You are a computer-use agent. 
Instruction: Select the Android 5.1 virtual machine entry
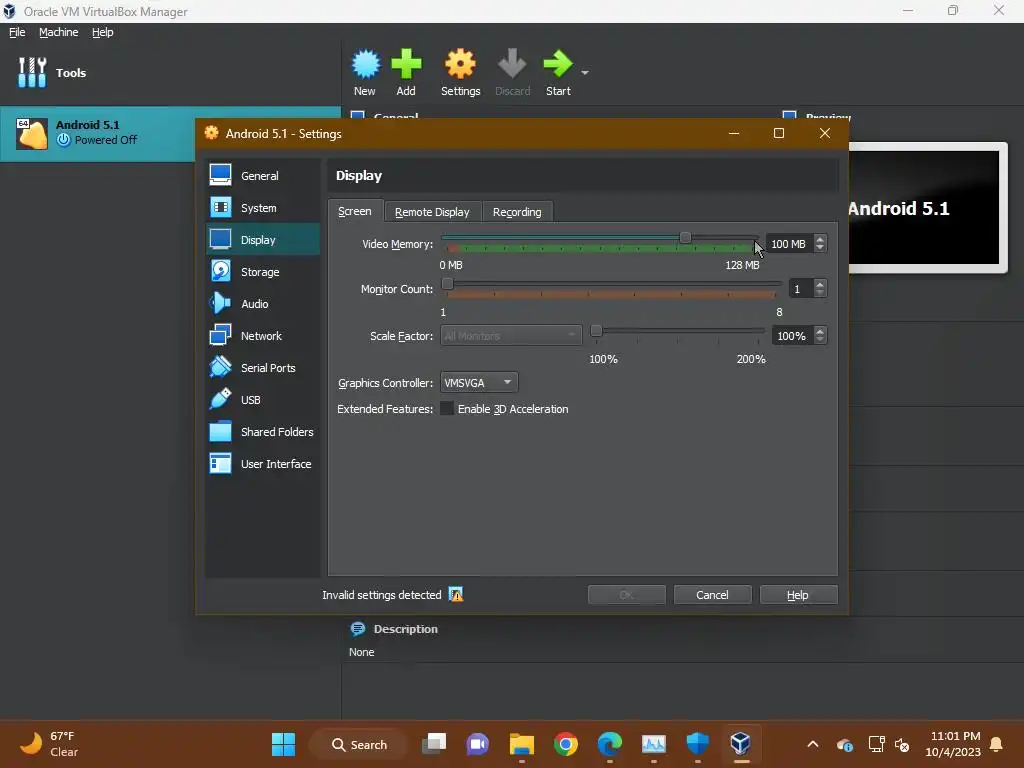[x=98, y=133]
